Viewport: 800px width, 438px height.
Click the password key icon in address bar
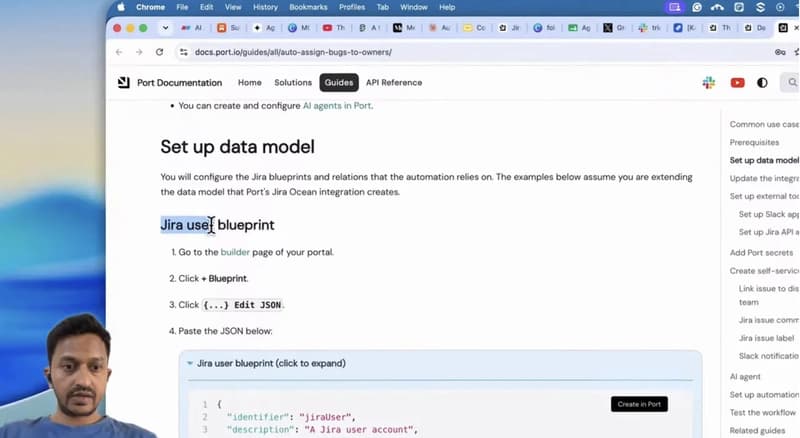pyautogui.click(x=780, y=52)
